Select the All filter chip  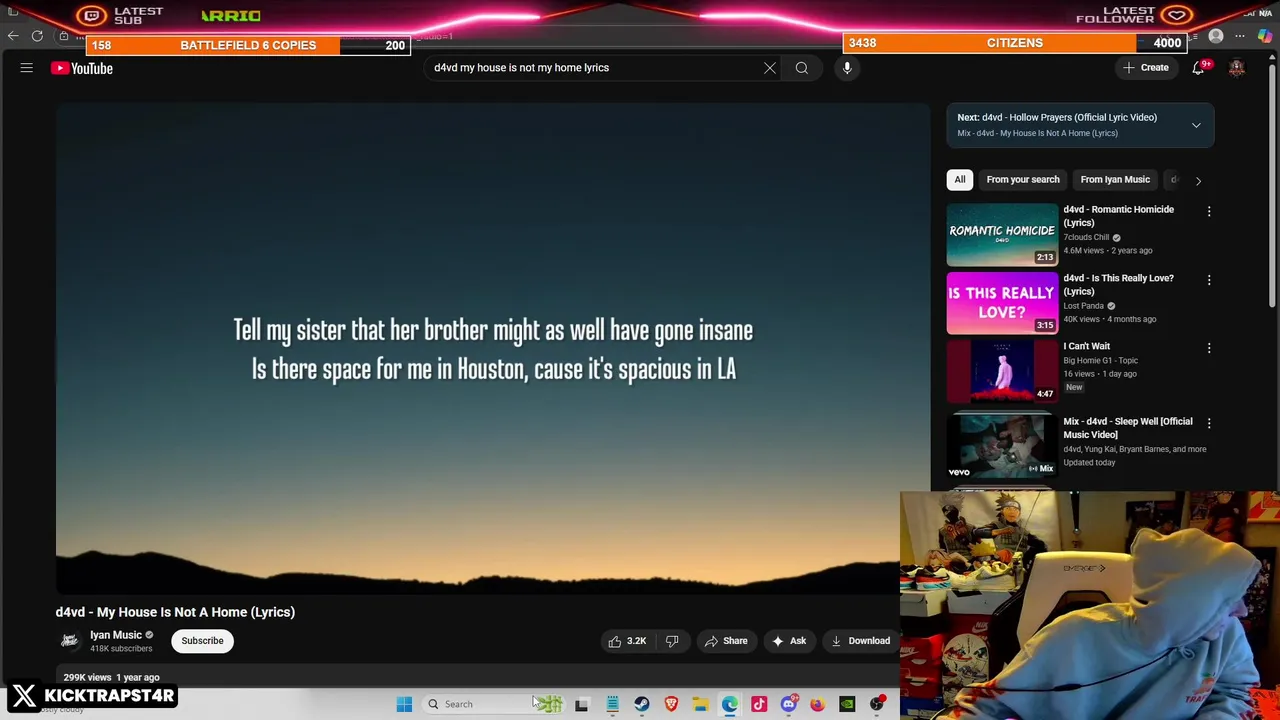960,180
